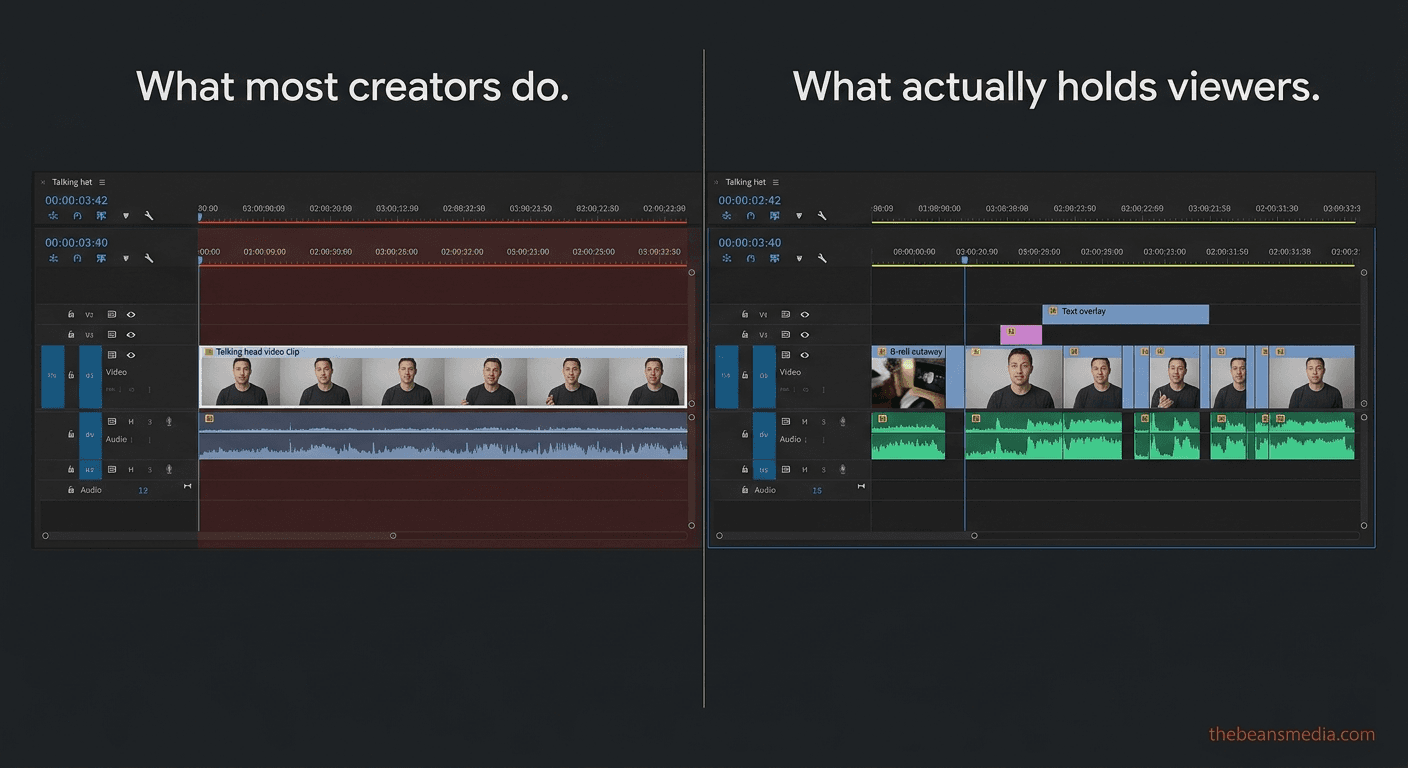Screen dimensions: 1408x768
Task: Solo the right timeline's green waveform audio track
Action: [824, 422]
